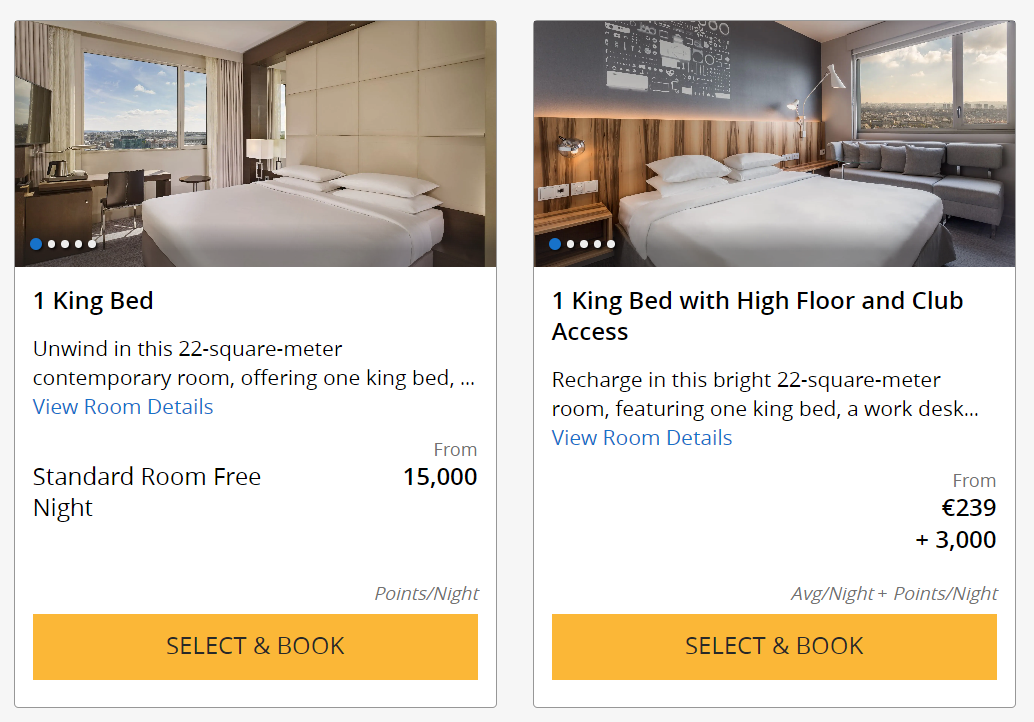Show last photo of 1 King Bed room
1034x722 pixels.
92,243
